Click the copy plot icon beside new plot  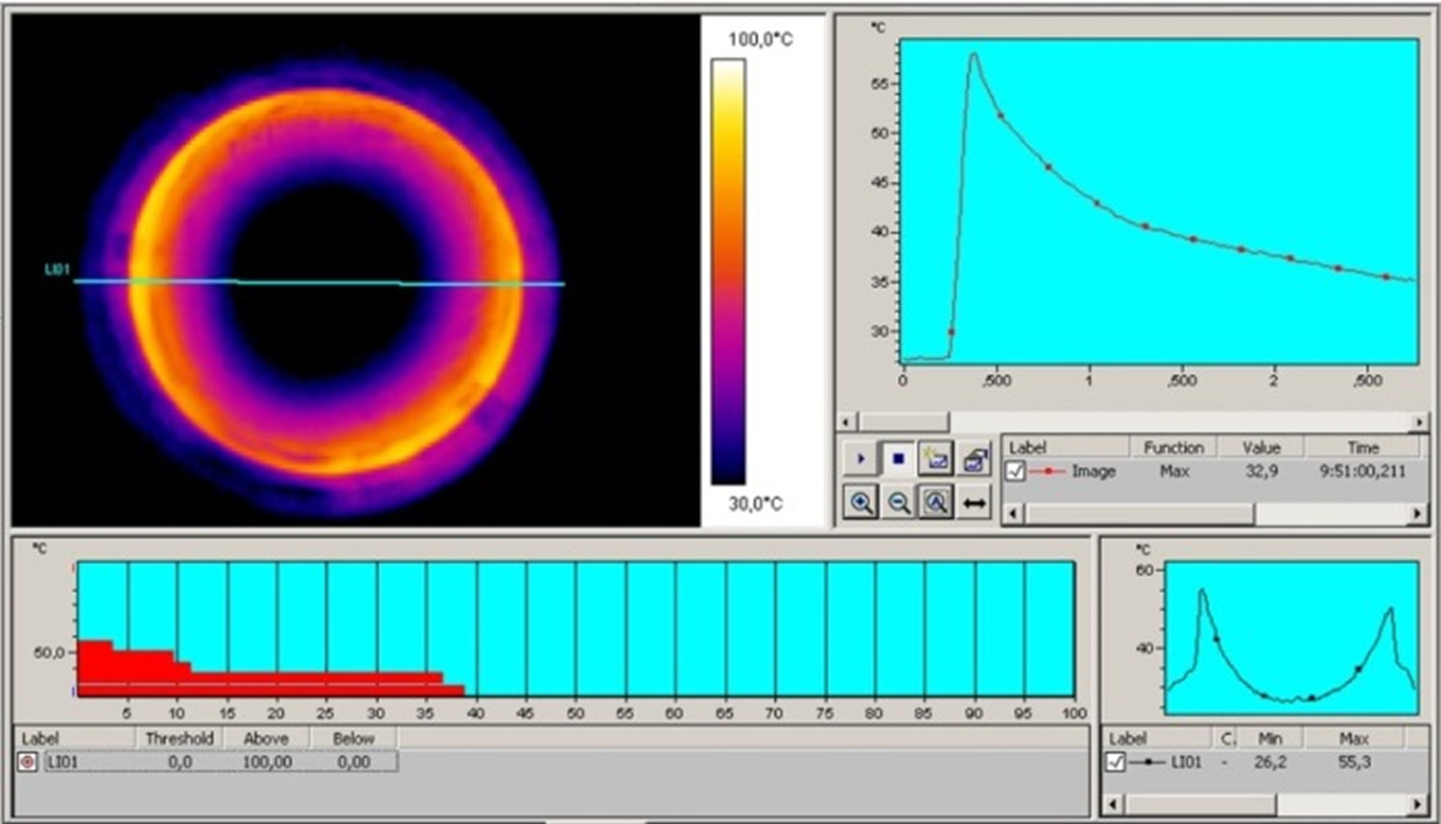click(975, 459)
